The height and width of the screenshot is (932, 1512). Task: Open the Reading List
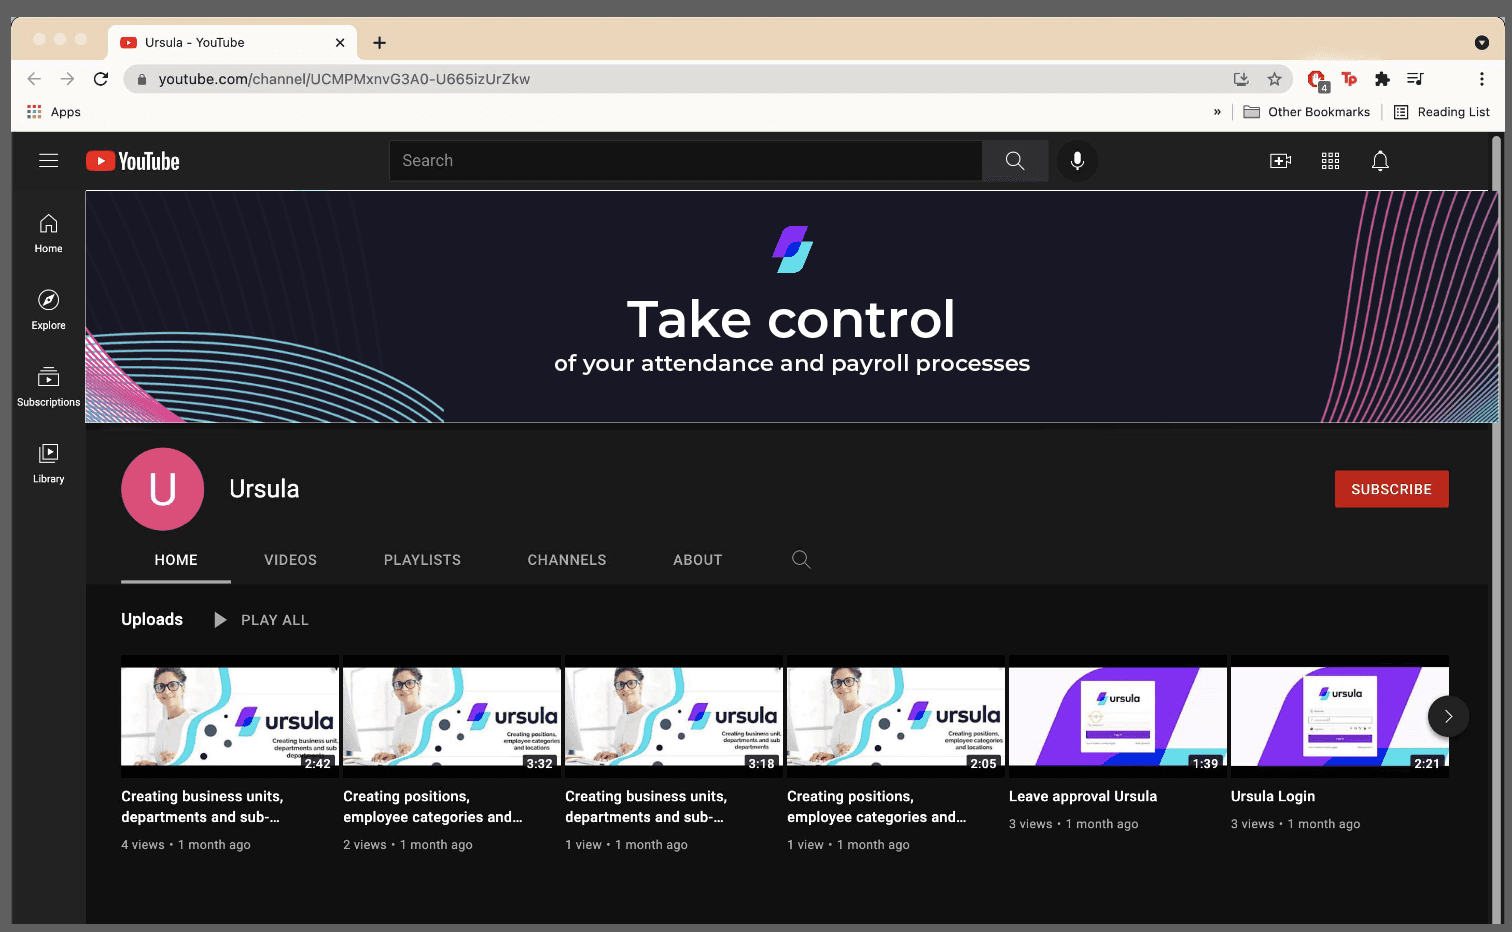1441,112
